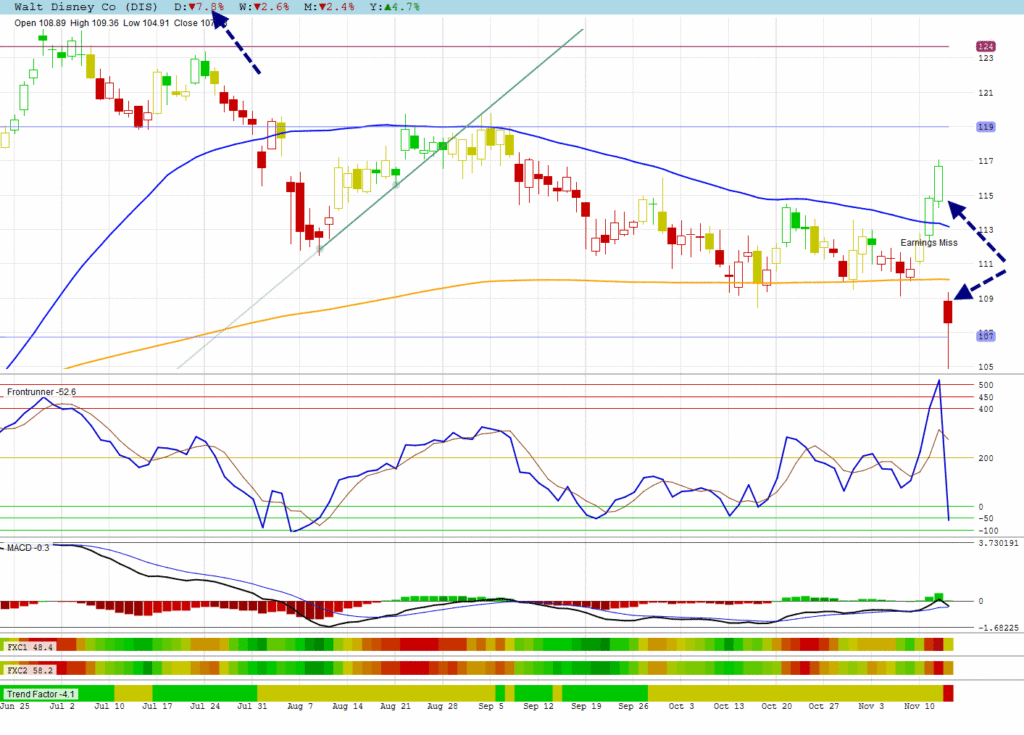
Task: Click the dashed arrow pointing at the red candle
Action: [x=982, y=278]
